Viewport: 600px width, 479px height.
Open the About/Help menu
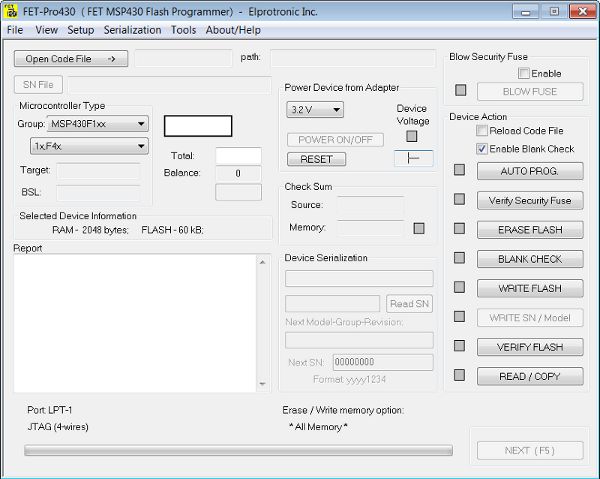tap(233, 30)
